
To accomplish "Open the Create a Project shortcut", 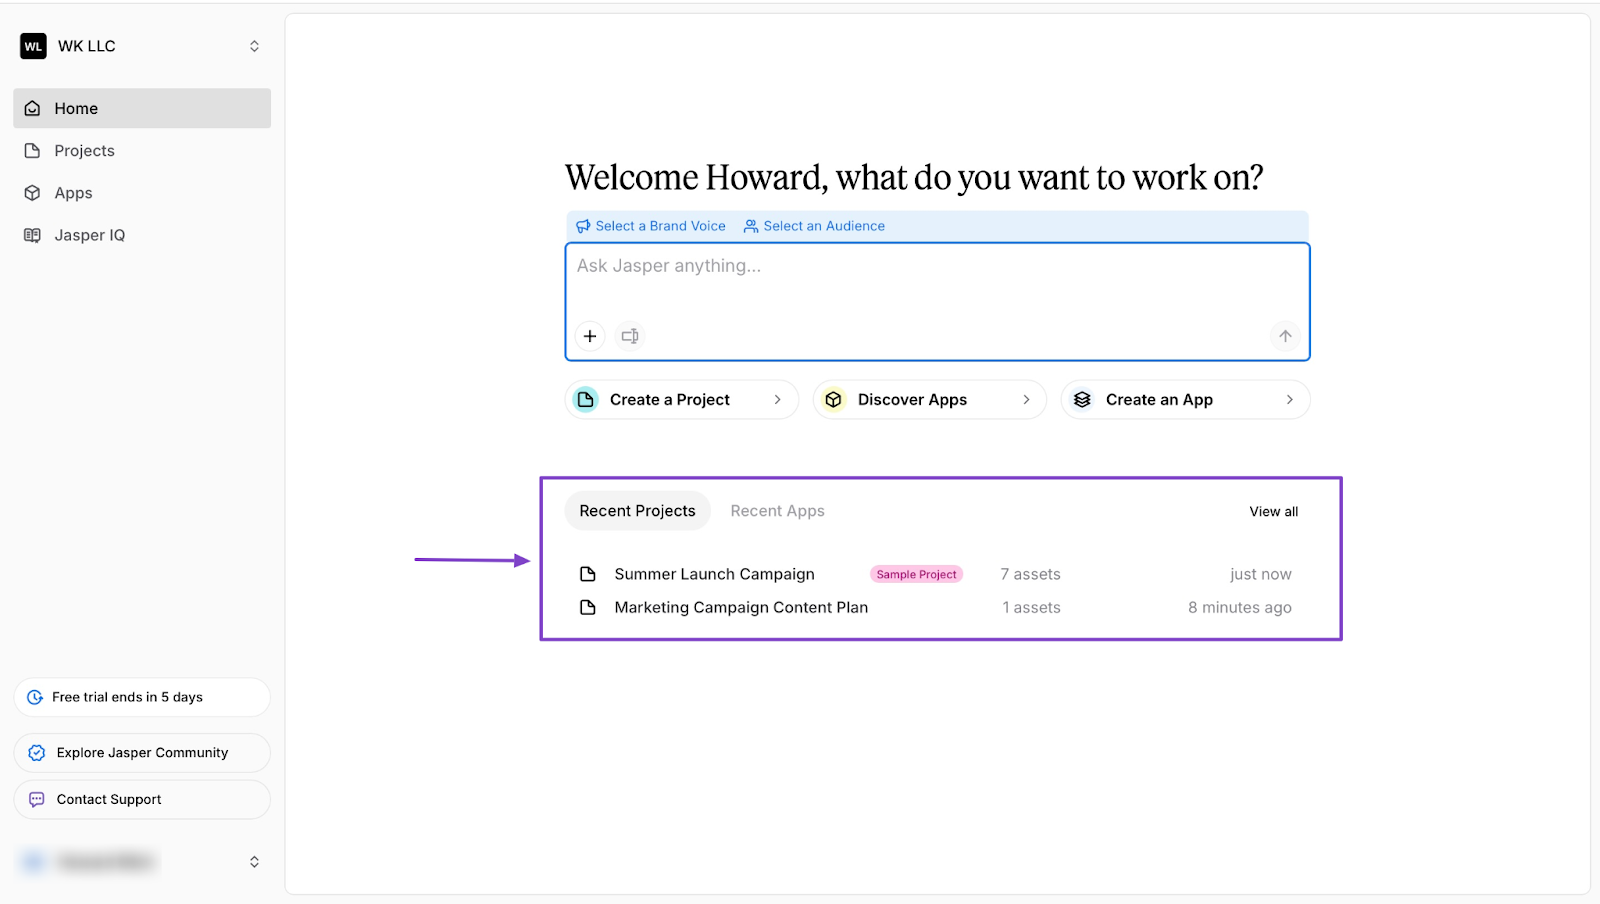I will (682, 400).
